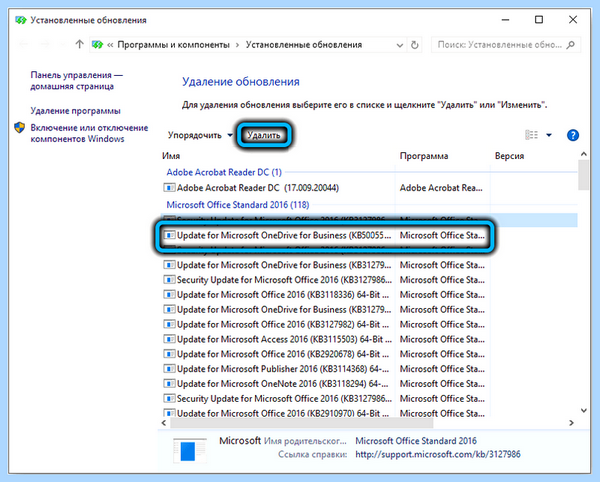Click the vertical scrollbar thumb
This screenshot has width=600, height=482.
(584, 174)
